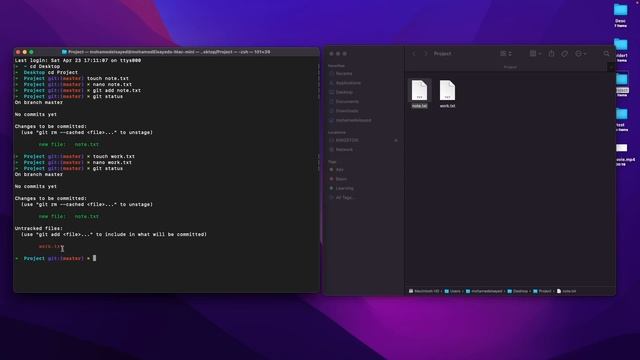Open All Tags… in Finder sidebar
This screenshot has width=640, height=360.
pyautogui.click(x=344, y=198)
